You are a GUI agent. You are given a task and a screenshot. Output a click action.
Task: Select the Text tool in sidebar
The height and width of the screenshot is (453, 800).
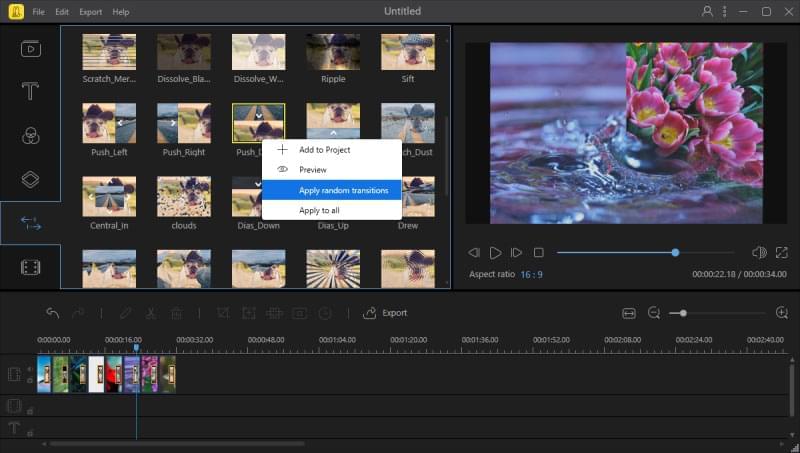pos(30,91)
